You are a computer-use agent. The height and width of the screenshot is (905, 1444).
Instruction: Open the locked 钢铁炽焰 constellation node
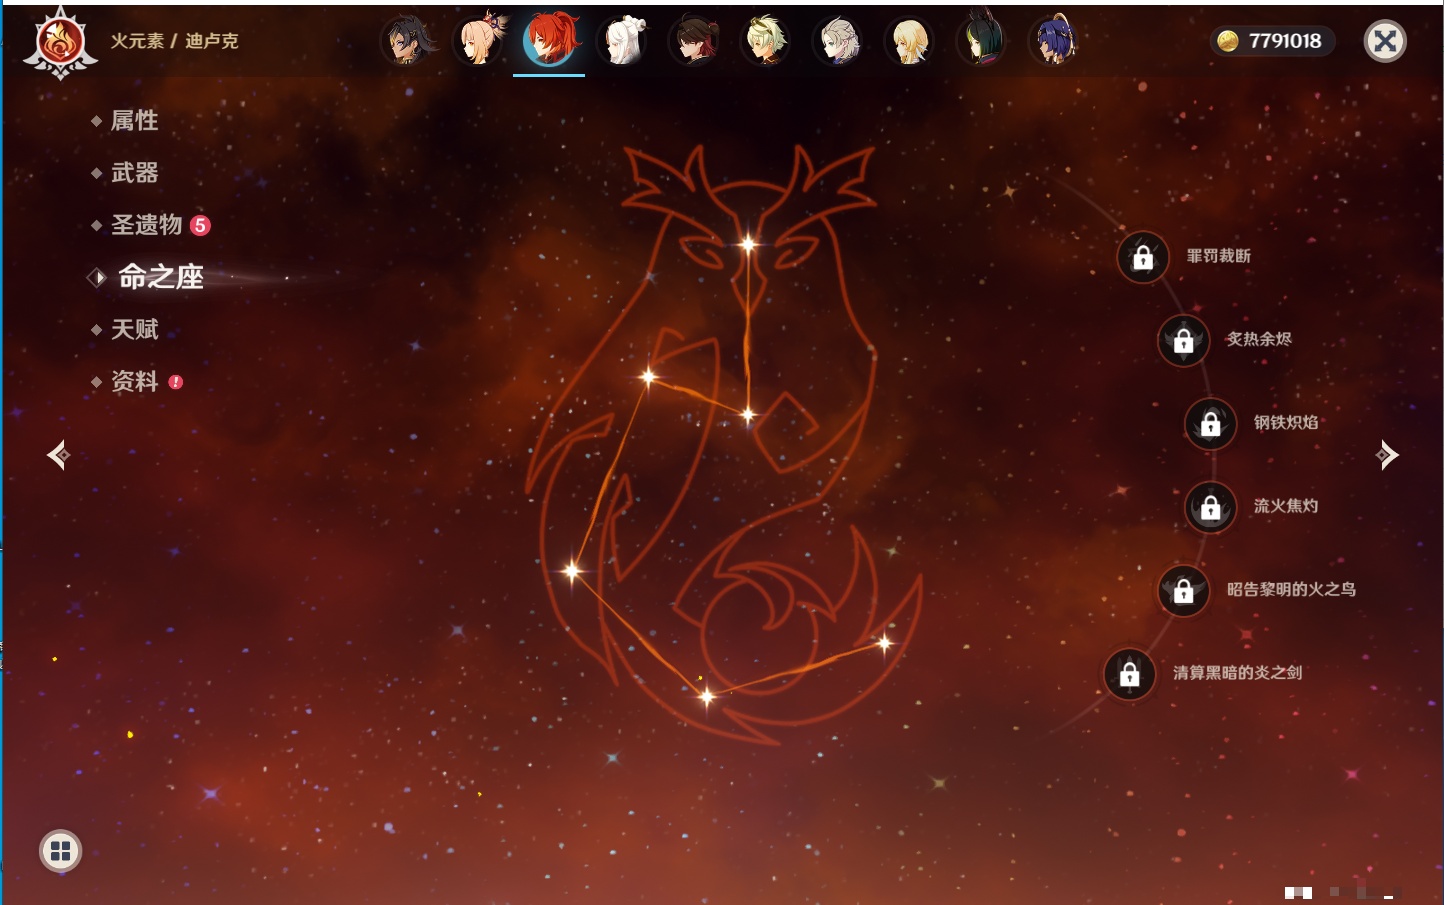1210,424
